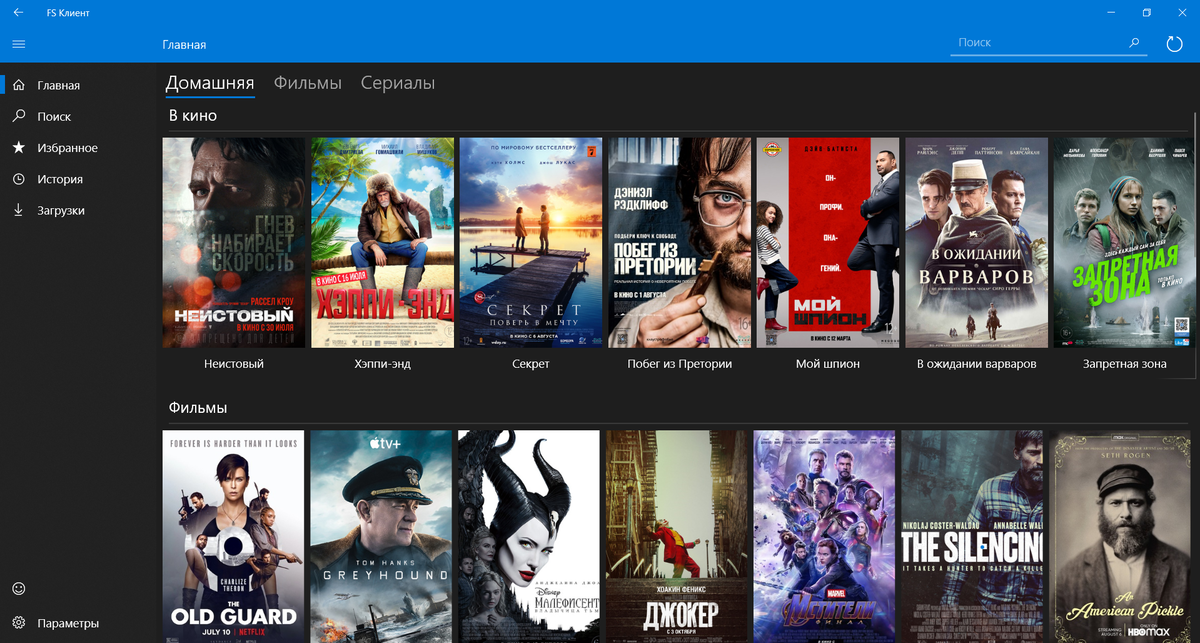The image size is (1200, 643).
Task: Click the Запретная зона title text
Action: coord(1125,364)
